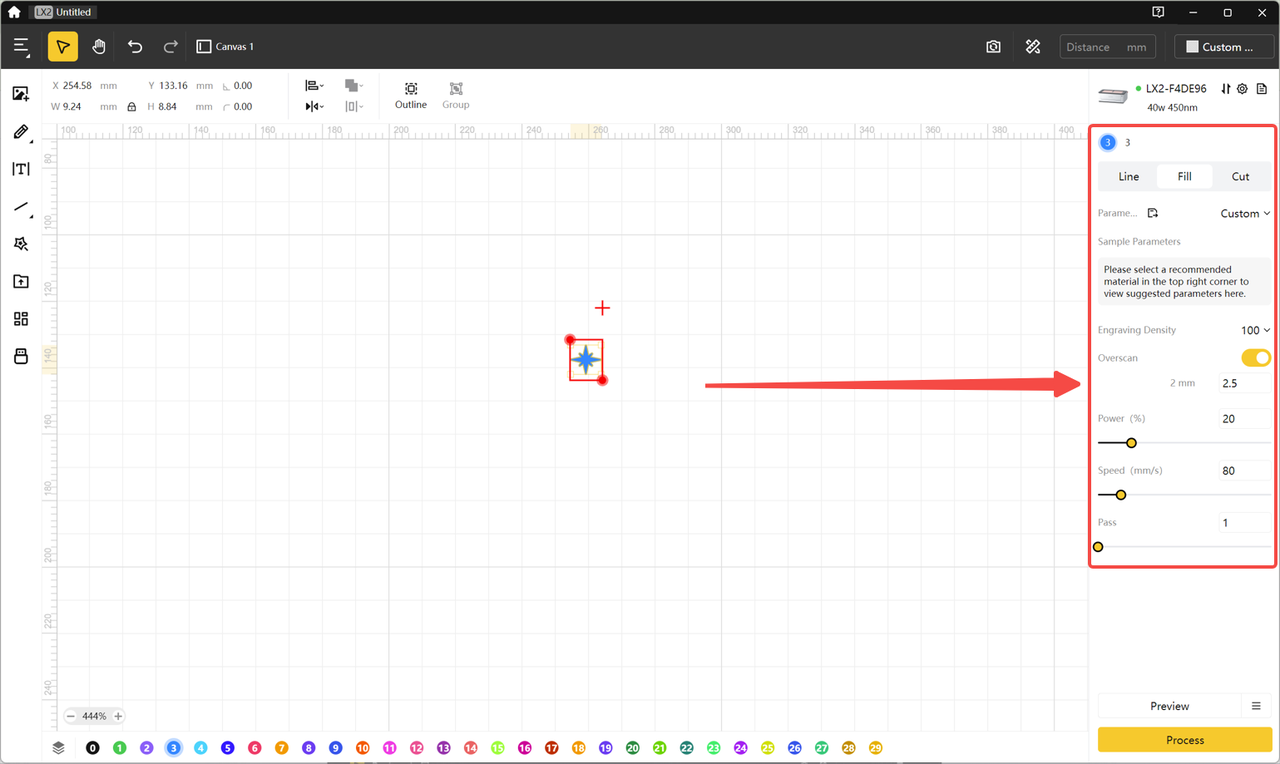Switch to the Fill mode tab
1280x764 pixels.
point(1184,176)
